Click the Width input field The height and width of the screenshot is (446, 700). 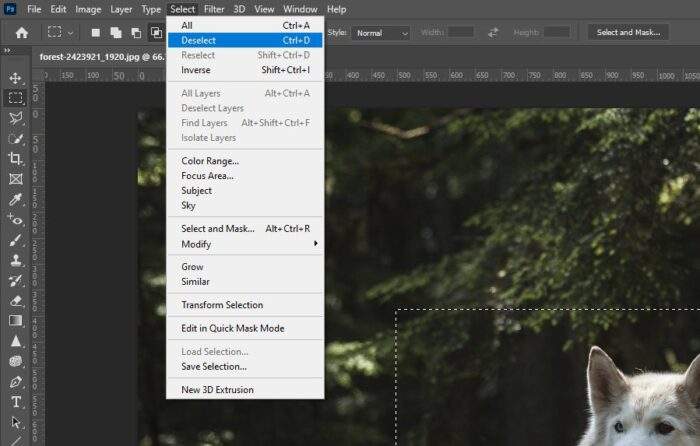461,32
